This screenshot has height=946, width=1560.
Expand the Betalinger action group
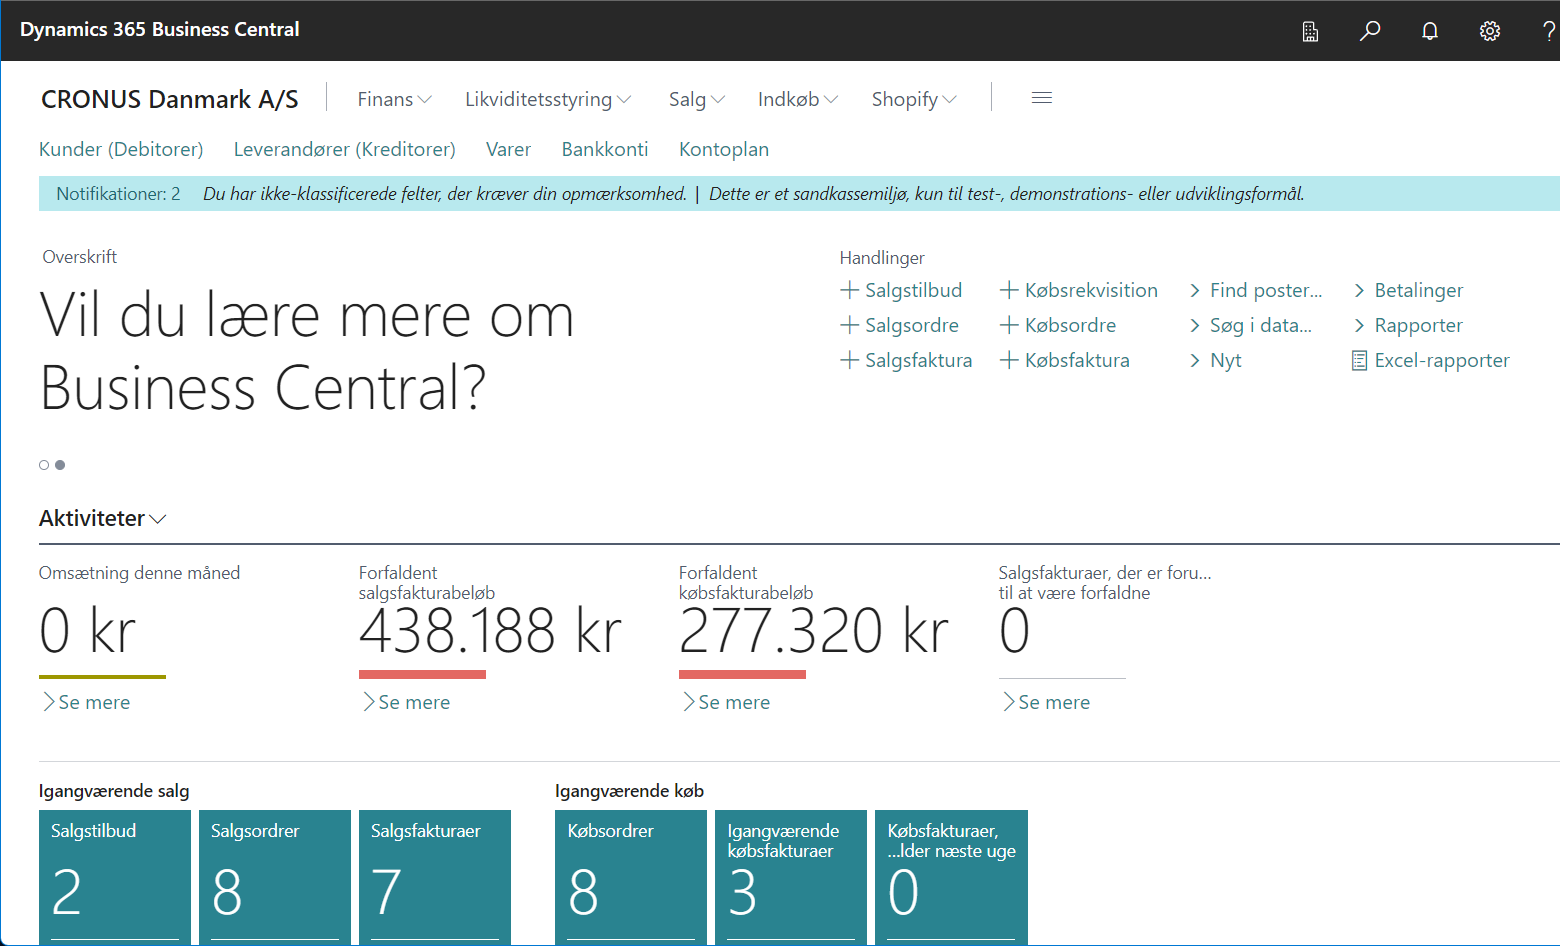[1408, 290]
